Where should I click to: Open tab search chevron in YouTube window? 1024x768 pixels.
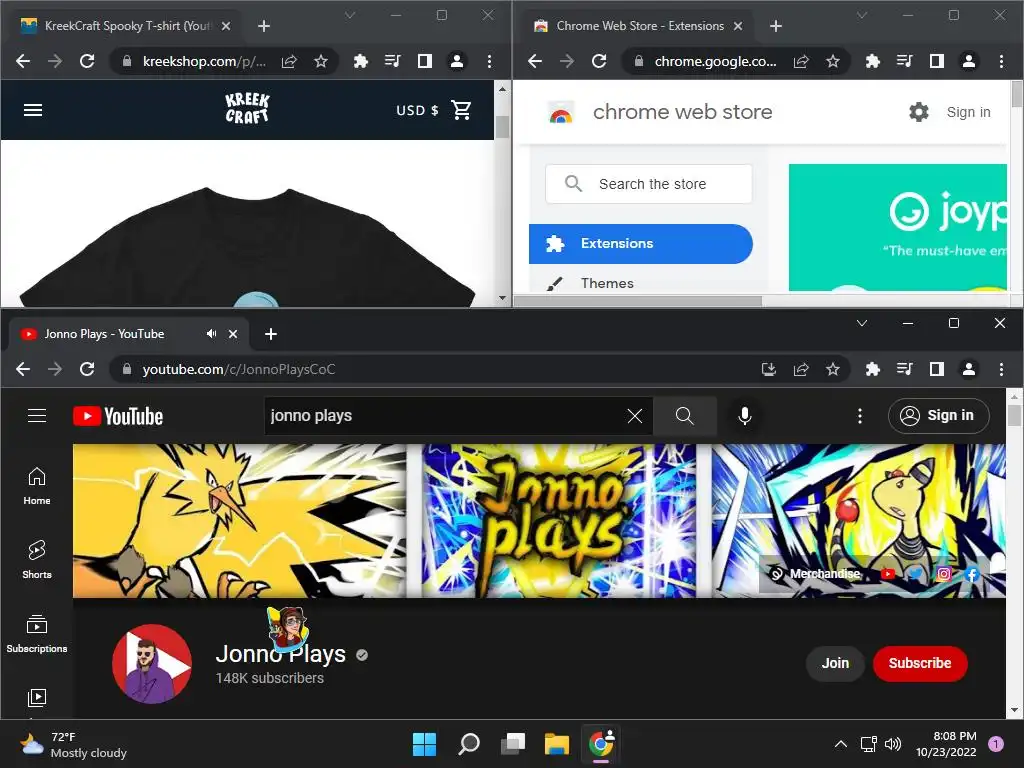(862, 323)
